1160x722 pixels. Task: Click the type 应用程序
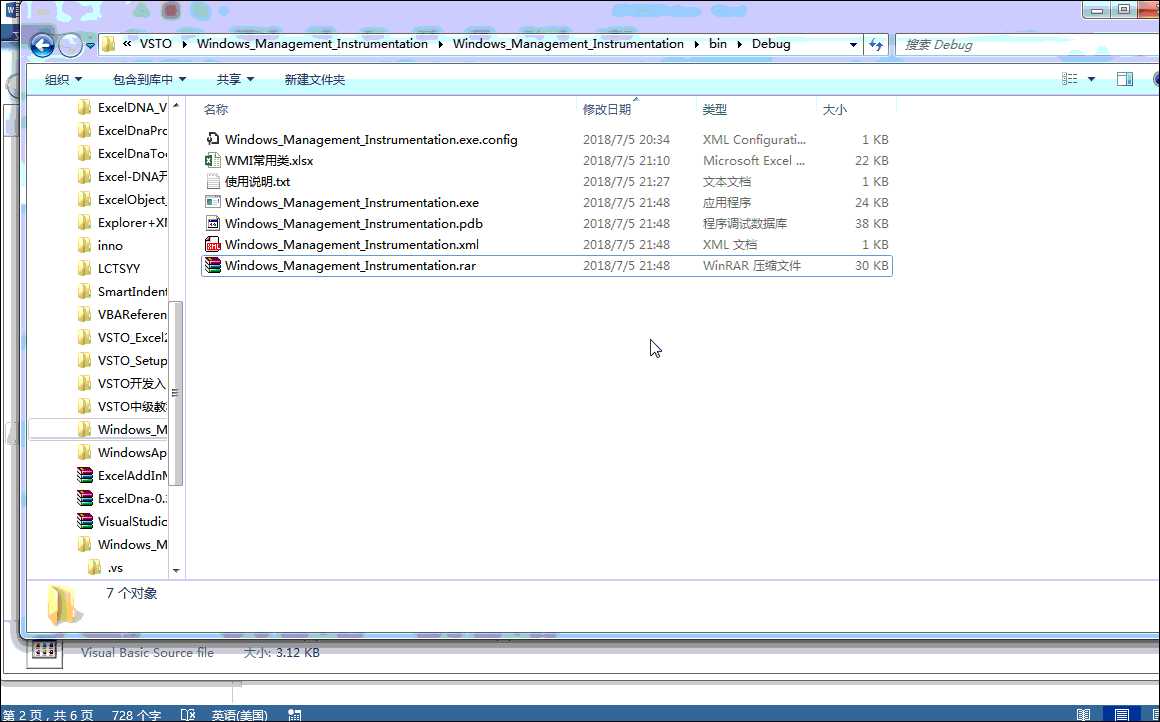pyautogui.click(x=726, y=202)
